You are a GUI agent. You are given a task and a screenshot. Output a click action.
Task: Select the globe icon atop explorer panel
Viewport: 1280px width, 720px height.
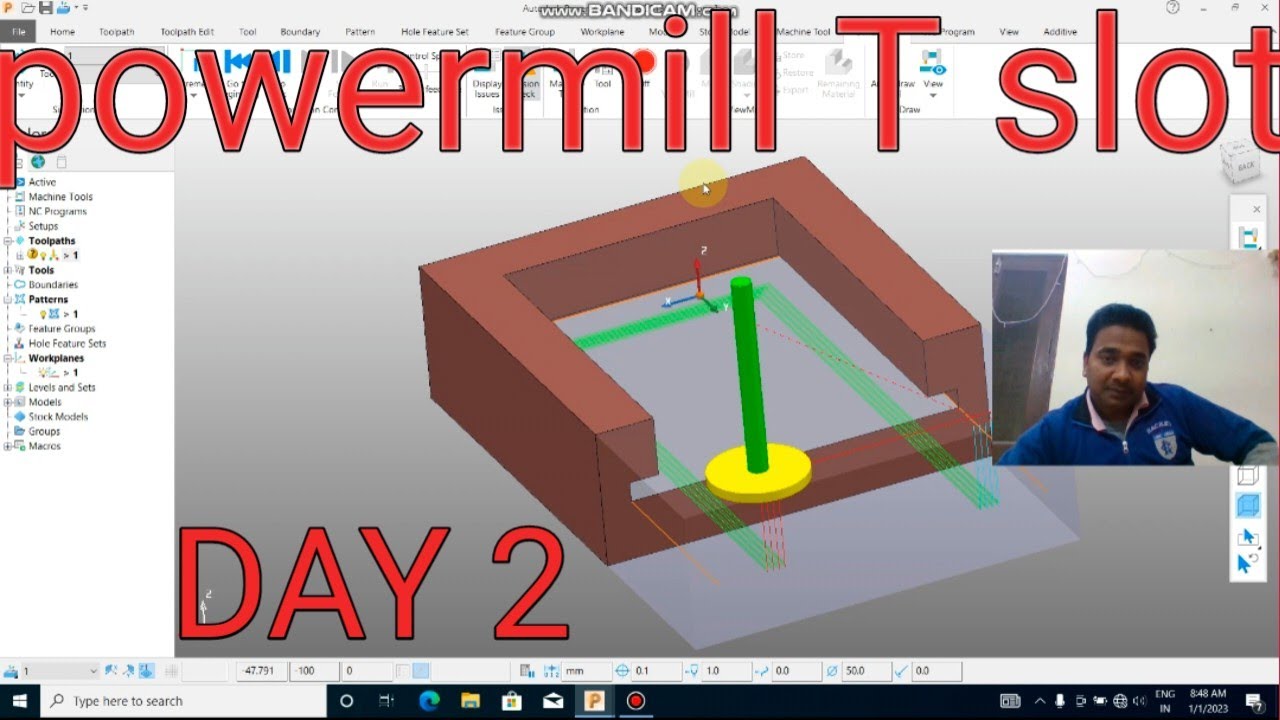[x=38, y=162]
